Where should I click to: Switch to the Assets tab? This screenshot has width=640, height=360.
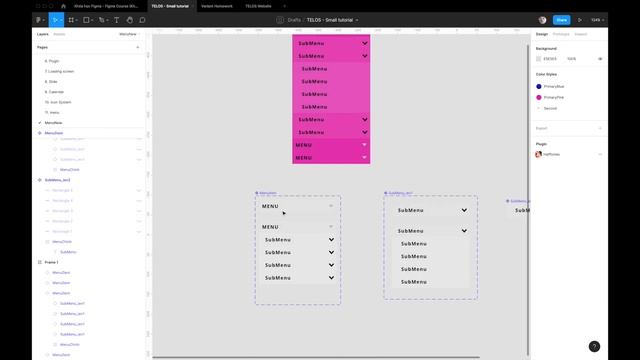pyautogui.click(x=59, y=34)
